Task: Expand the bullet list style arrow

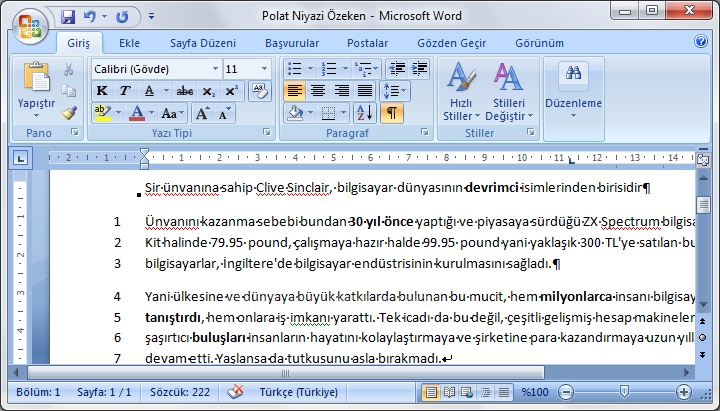Action: [310, 69]
